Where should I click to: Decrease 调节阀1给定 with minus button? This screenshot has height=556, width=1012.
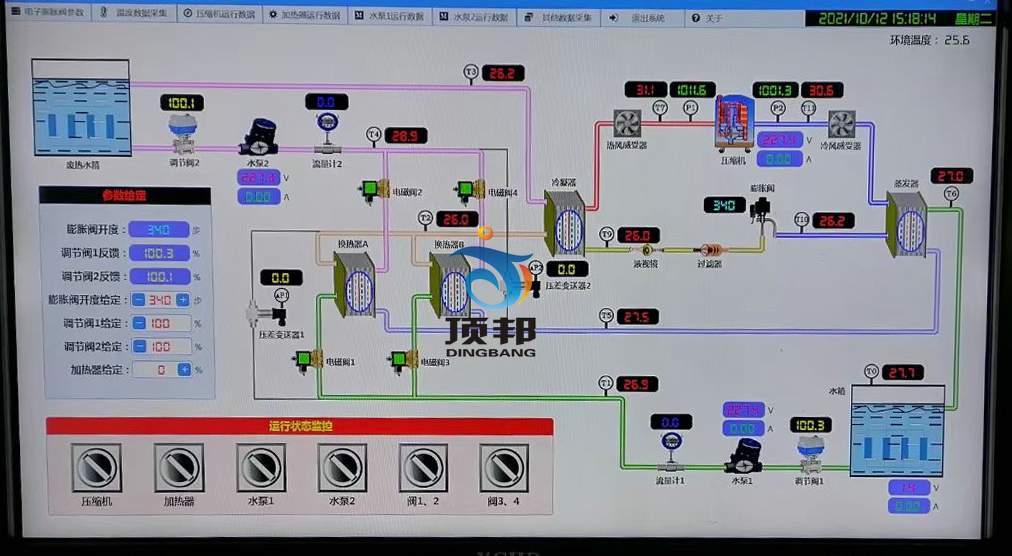pos(139,323)
